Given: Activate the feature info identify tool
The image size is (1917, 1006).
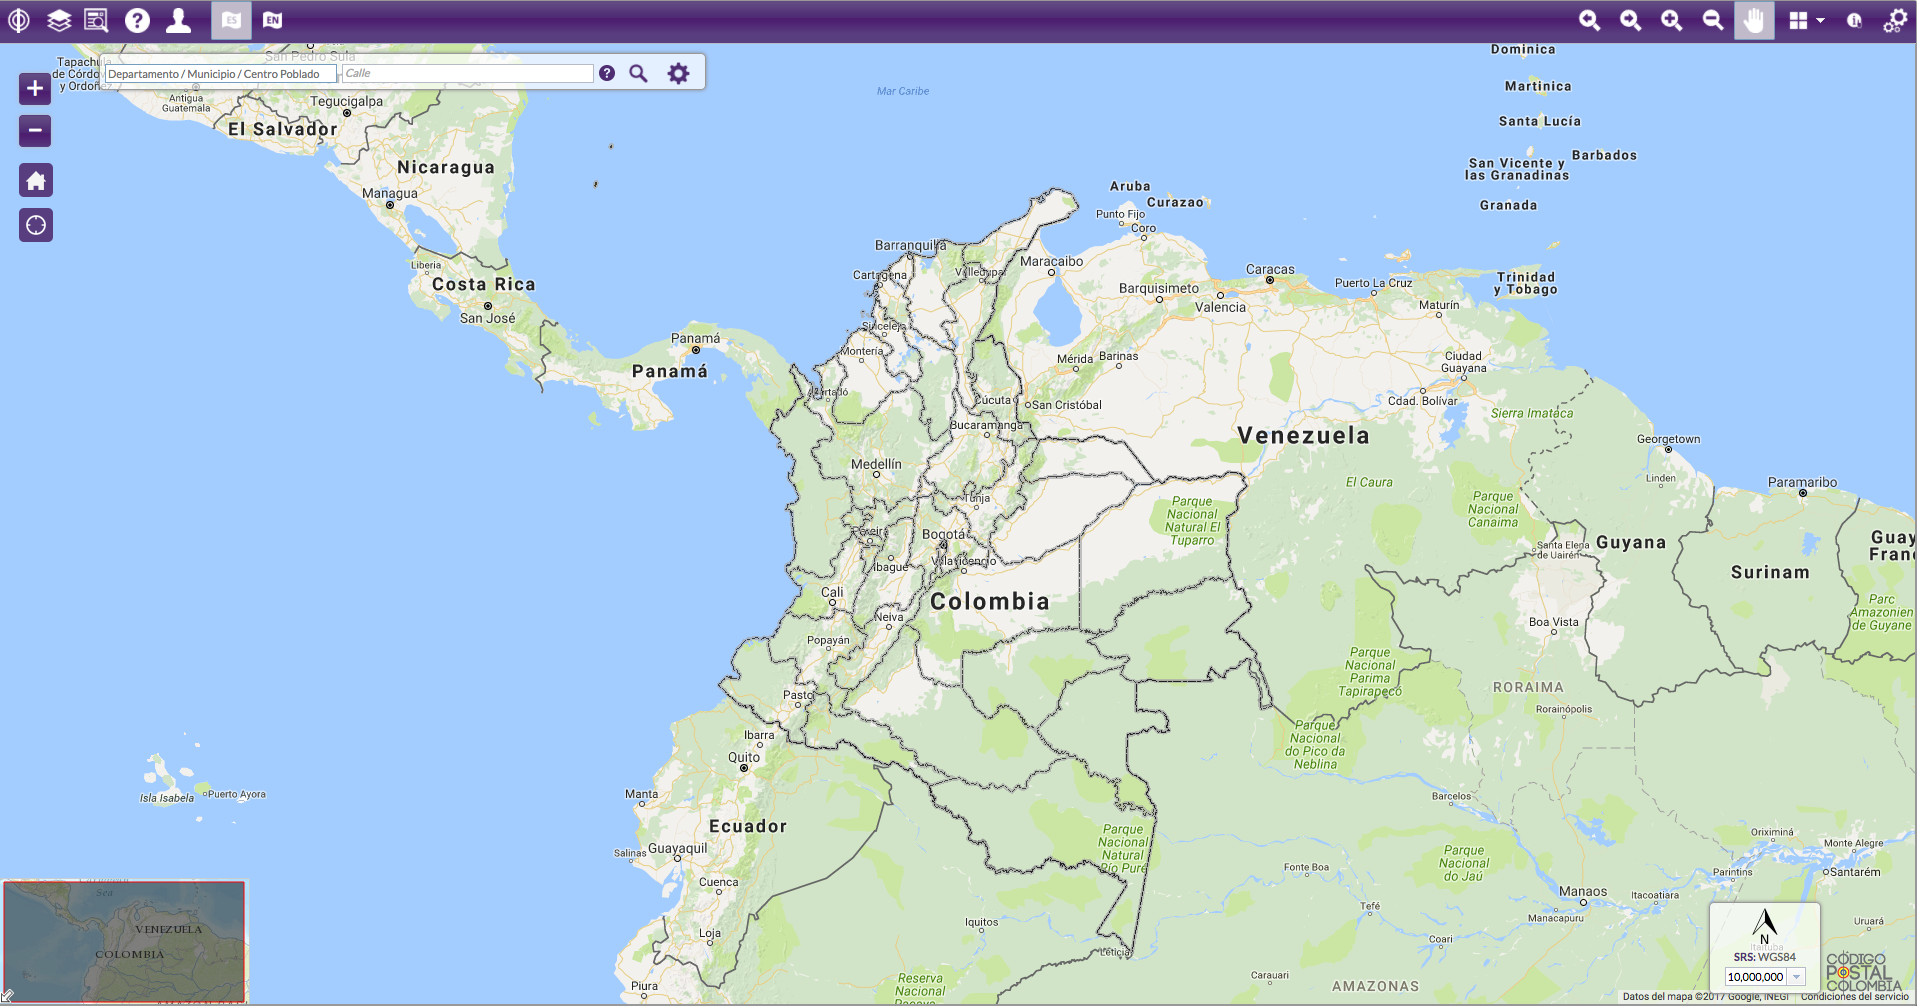Looking at the screenshot, I should coord(1854,20).
